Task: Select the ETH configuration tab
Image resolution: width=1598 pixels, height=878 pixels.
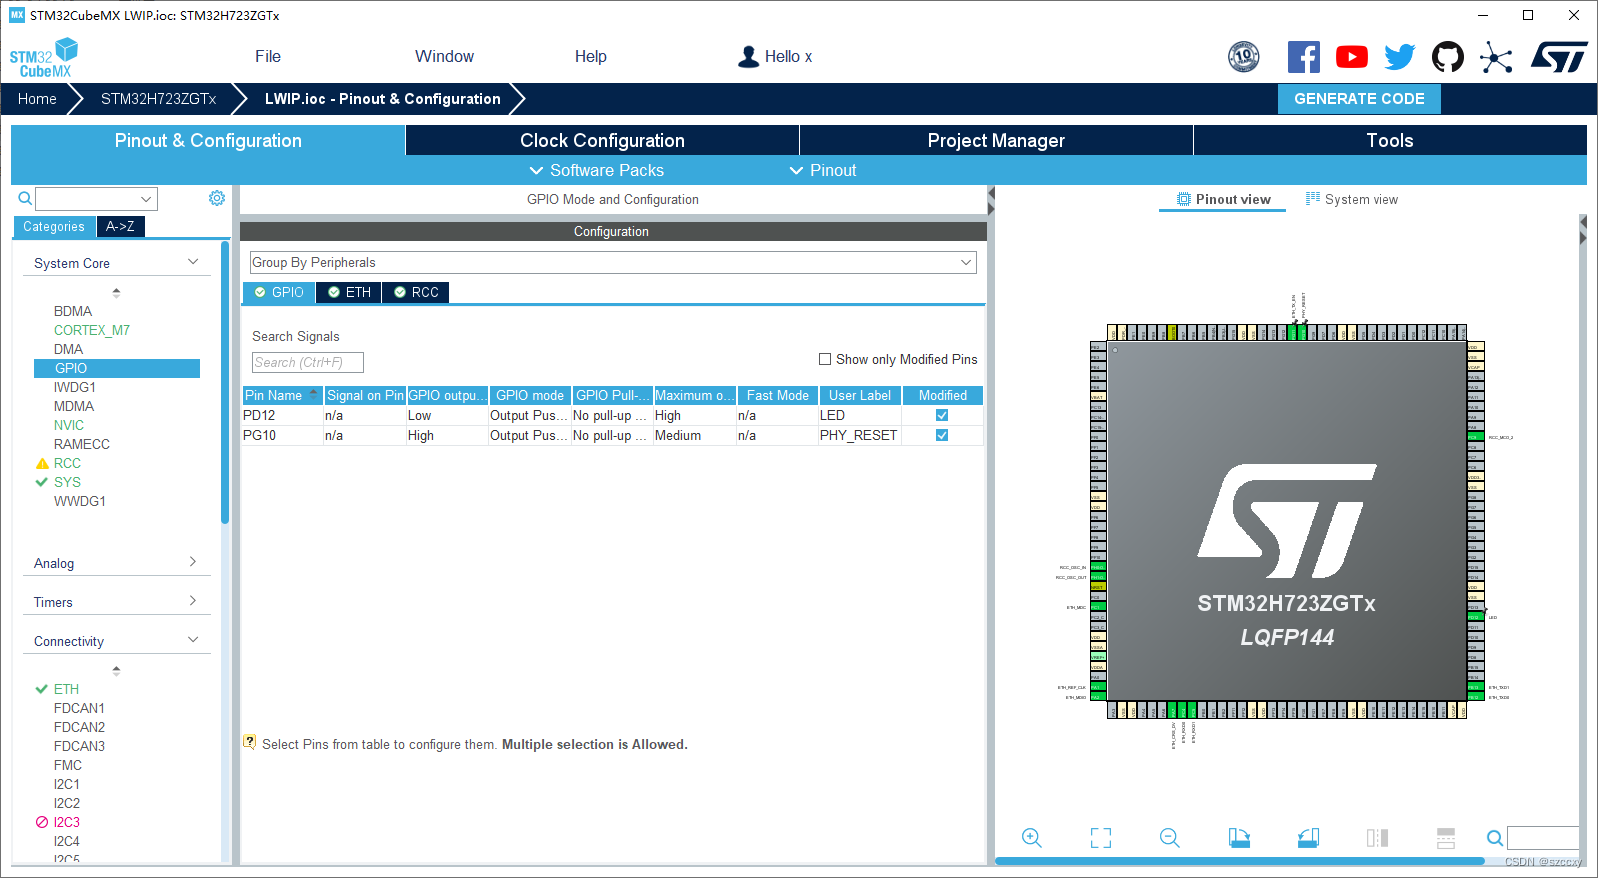Action: [349, 292]
